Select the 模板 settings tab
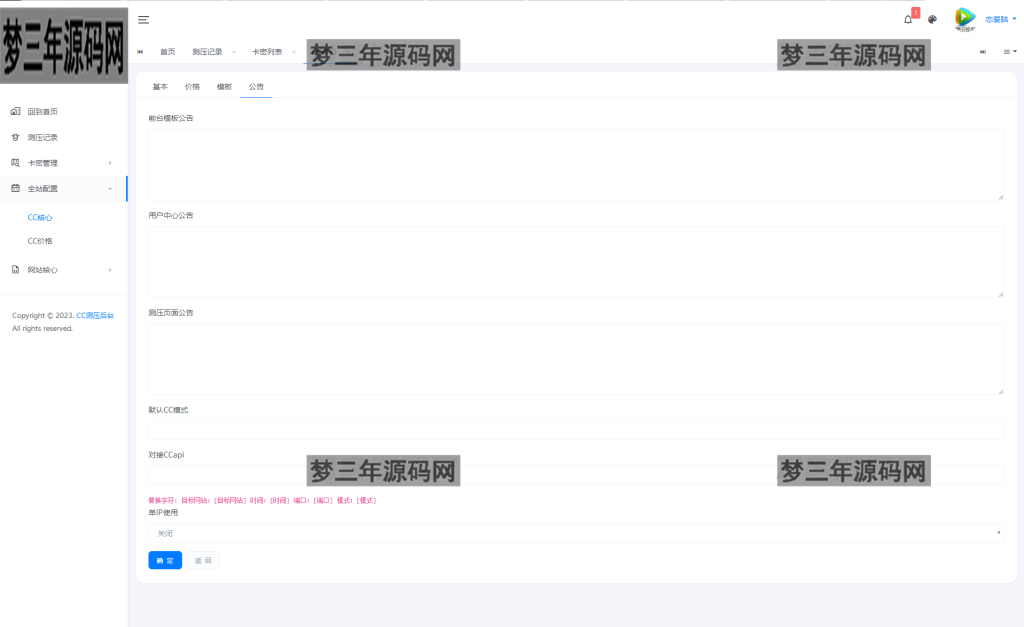Viewport: 1024px width, 627px height. (224, 86)
